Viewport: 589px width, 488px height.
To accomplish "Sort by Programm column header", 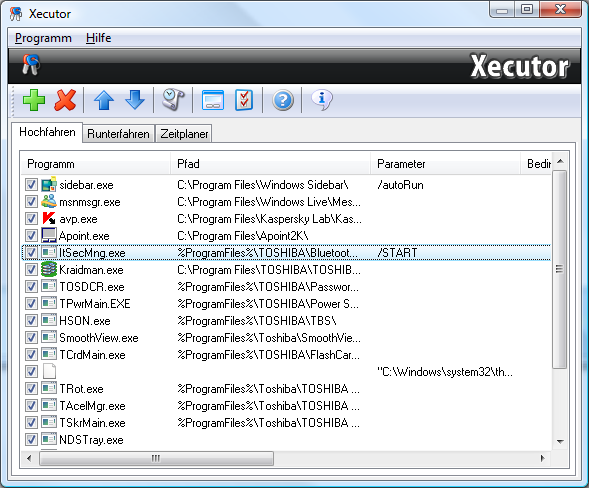I will [x=95, y=164].
